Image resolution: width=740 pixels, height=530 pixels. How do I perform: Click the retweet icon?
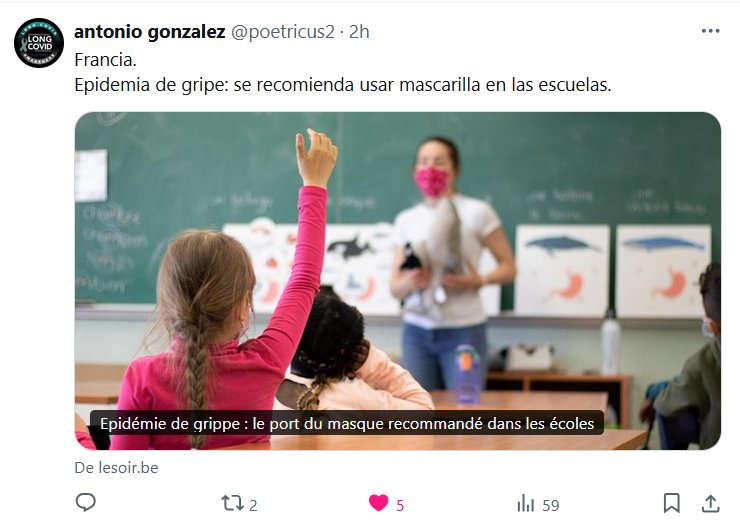coord(233,503)
